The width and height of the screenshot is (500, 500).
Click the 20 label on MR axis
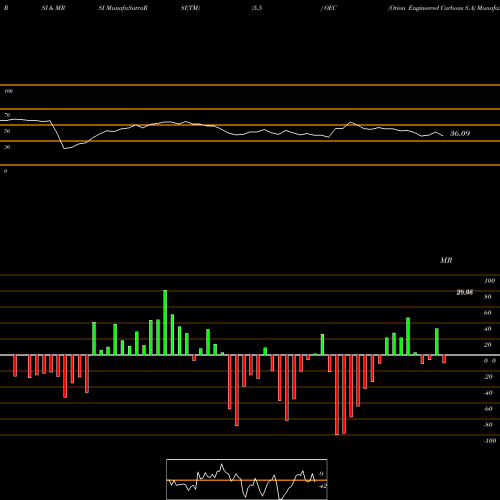point(488,345)
